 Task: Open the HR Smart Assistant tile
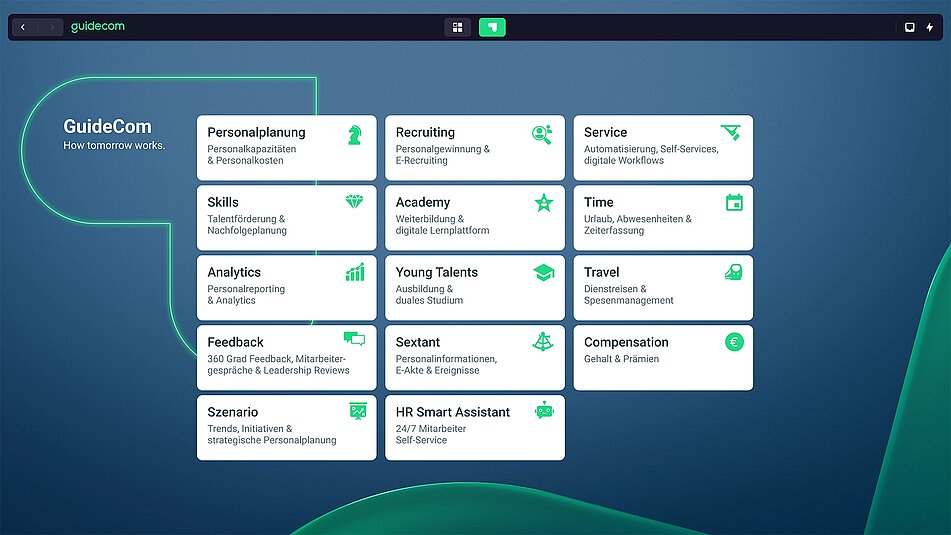coord(475,428)
